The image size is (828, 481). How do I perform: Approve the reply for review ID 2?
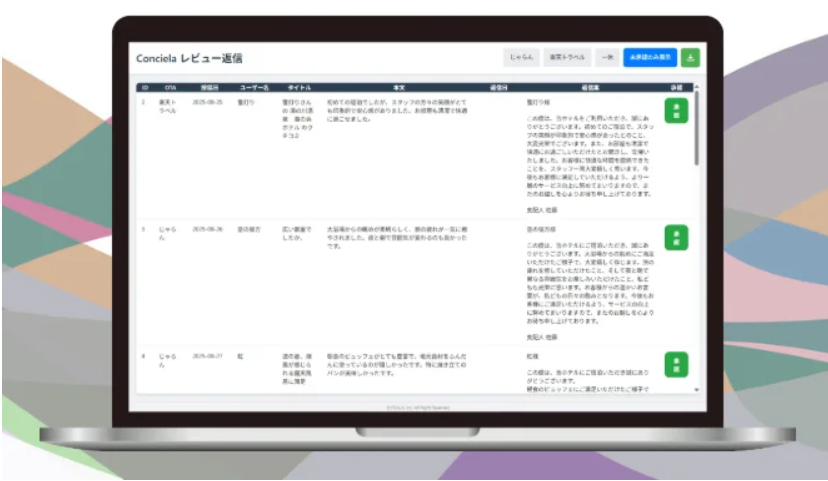(676, 110)
